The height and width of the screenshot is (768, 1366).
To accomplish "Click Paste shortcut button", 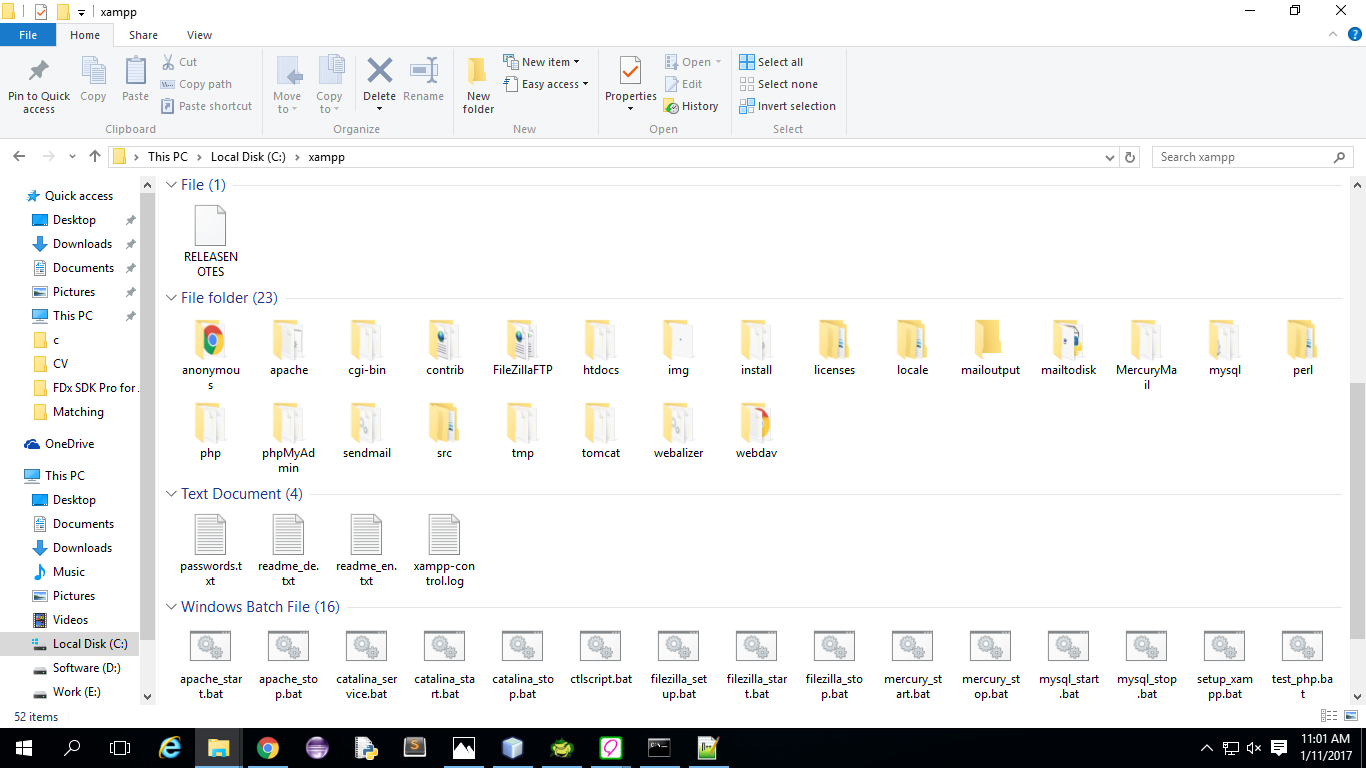I will click(x=206, y=106).
